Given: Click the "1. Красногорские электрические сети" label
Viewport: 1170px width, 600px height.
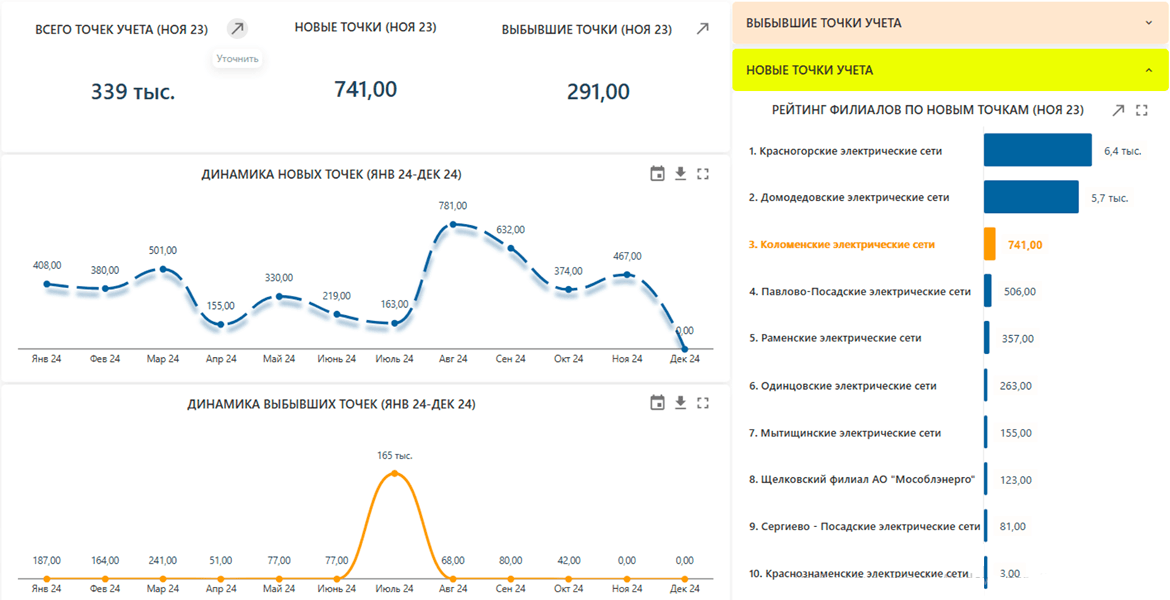Looking at the screenshot, I should (845, 151).
